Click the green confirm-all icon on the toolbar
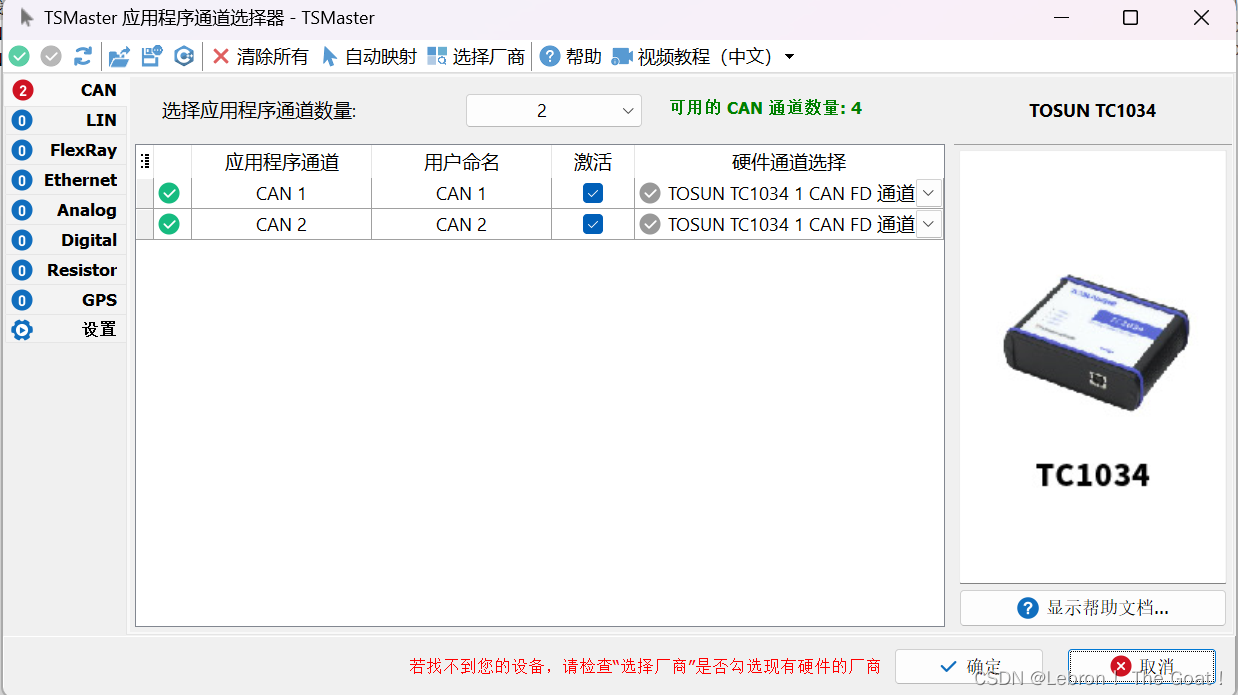The width and height of the screenshot is (1238, 695). [19, 56]
